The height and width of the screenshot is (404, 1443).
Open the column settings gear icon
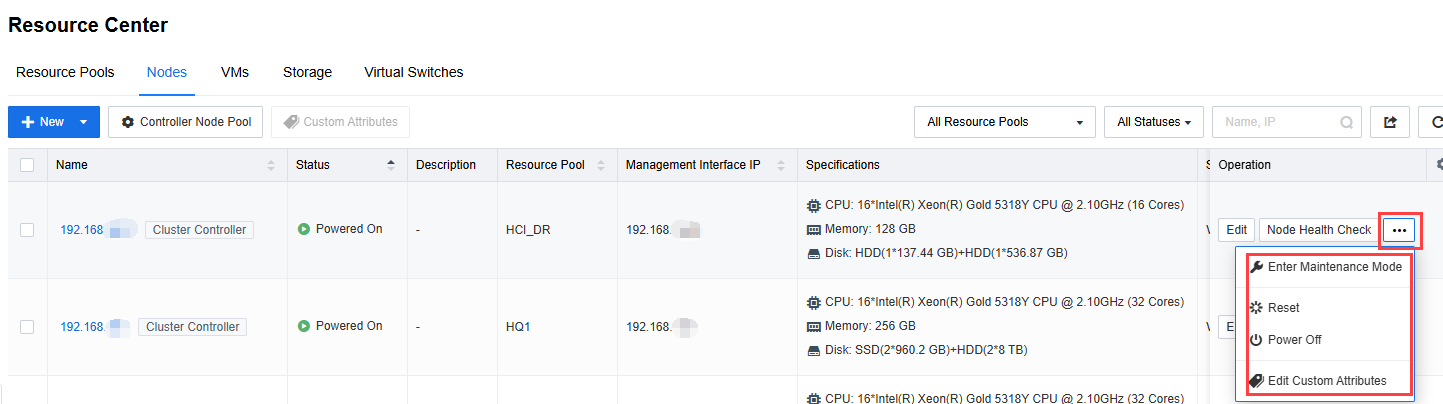coord(1438,165)
